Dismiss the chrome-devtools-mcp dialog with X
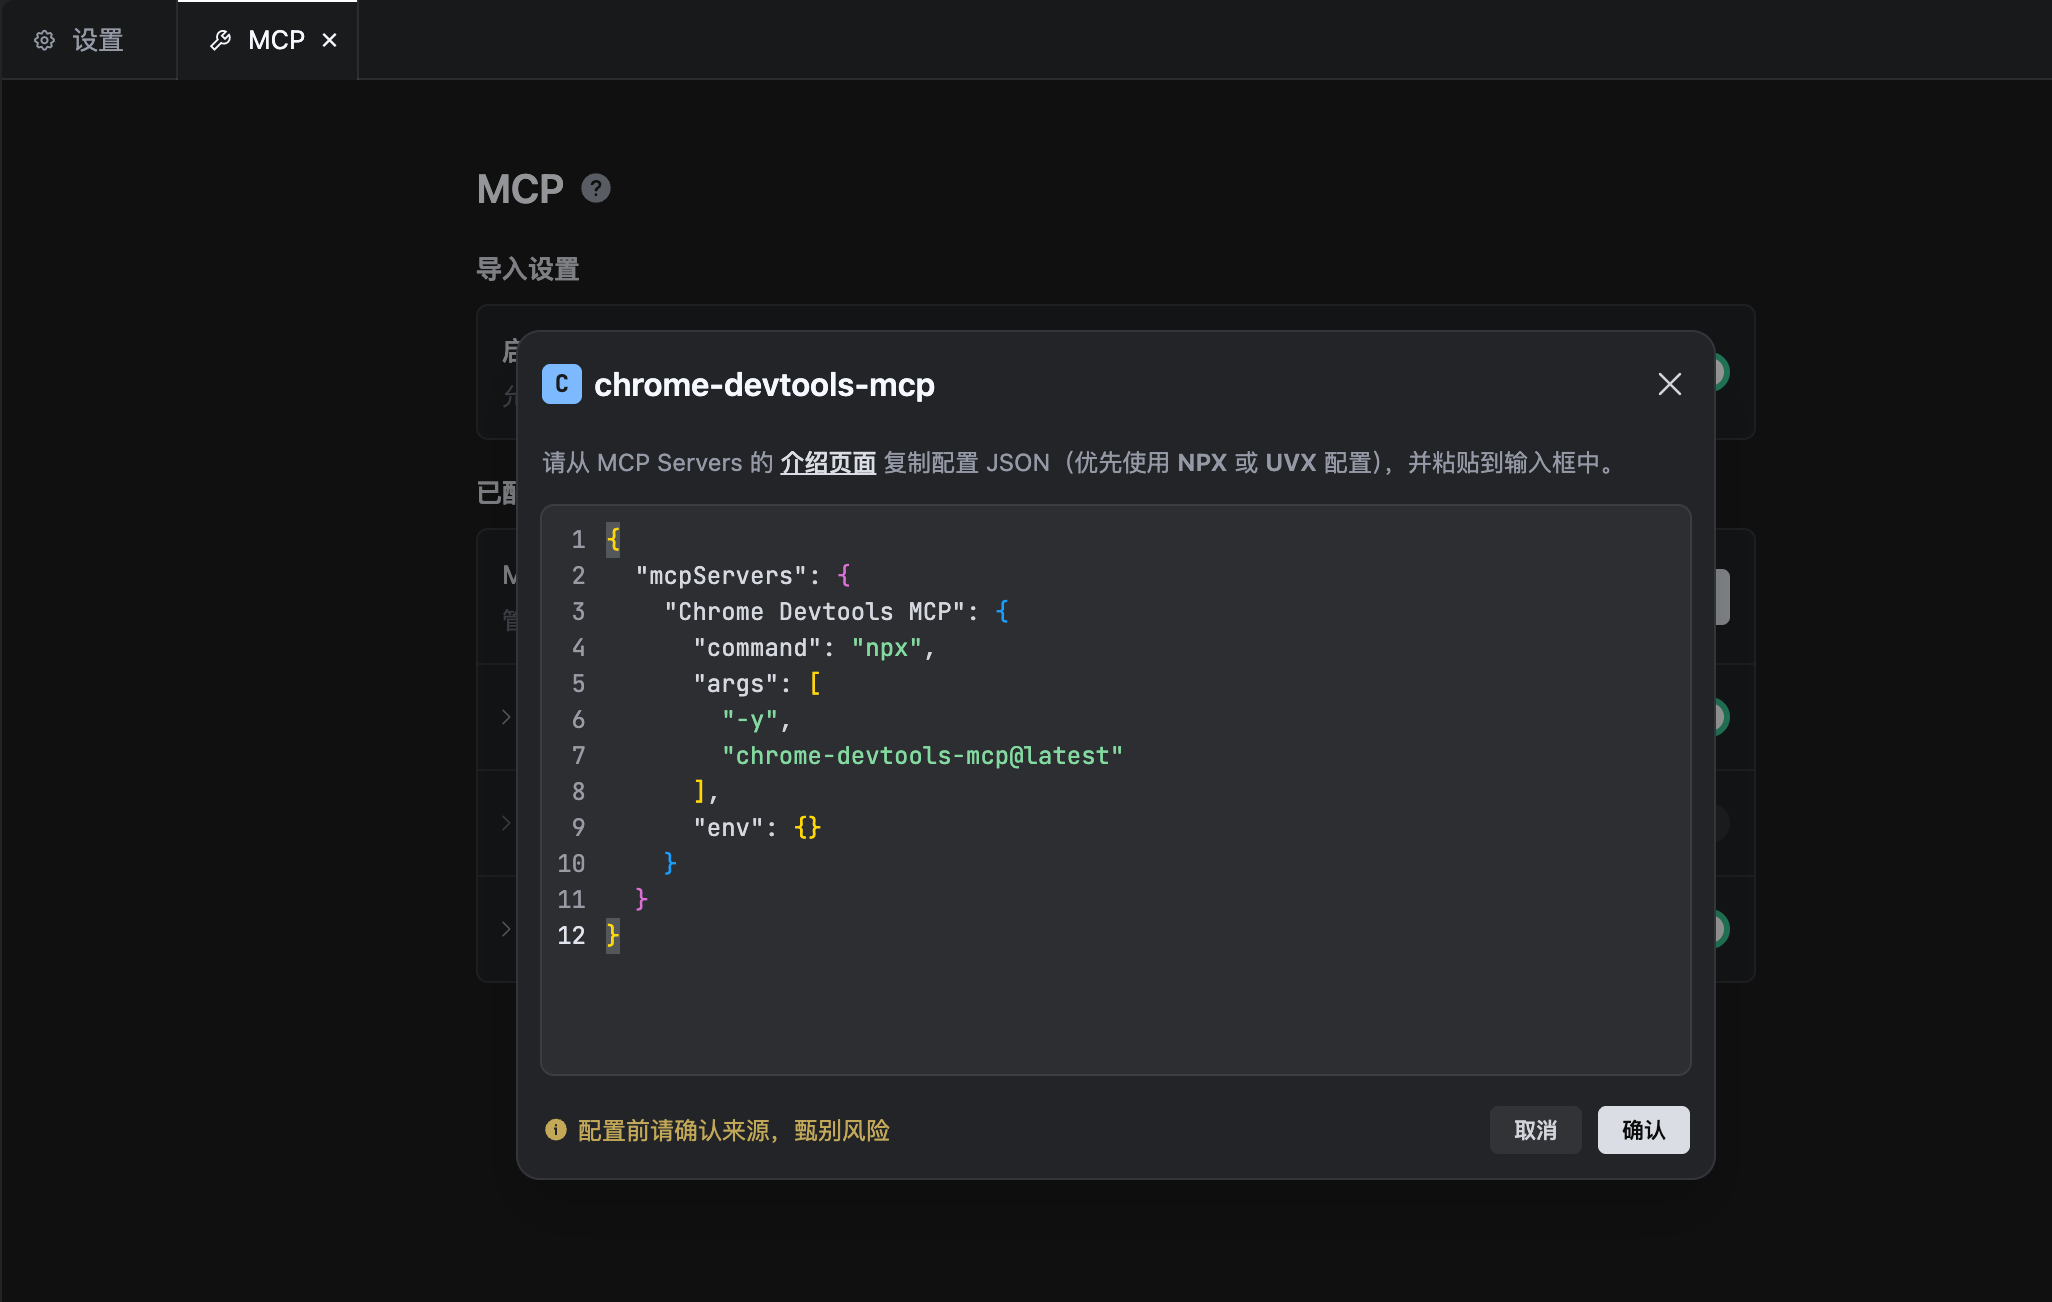 (1669, 384)
